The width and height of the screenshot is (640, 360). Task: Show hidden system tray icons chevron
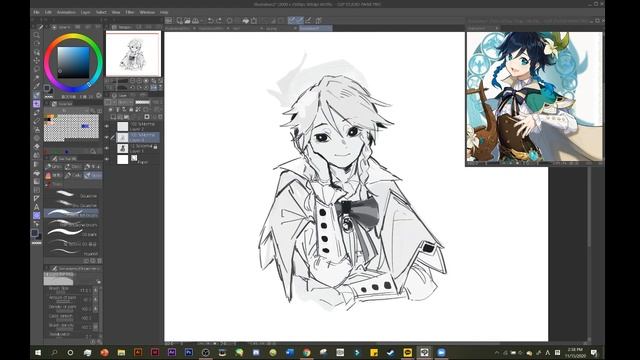[x=497, y=353]
